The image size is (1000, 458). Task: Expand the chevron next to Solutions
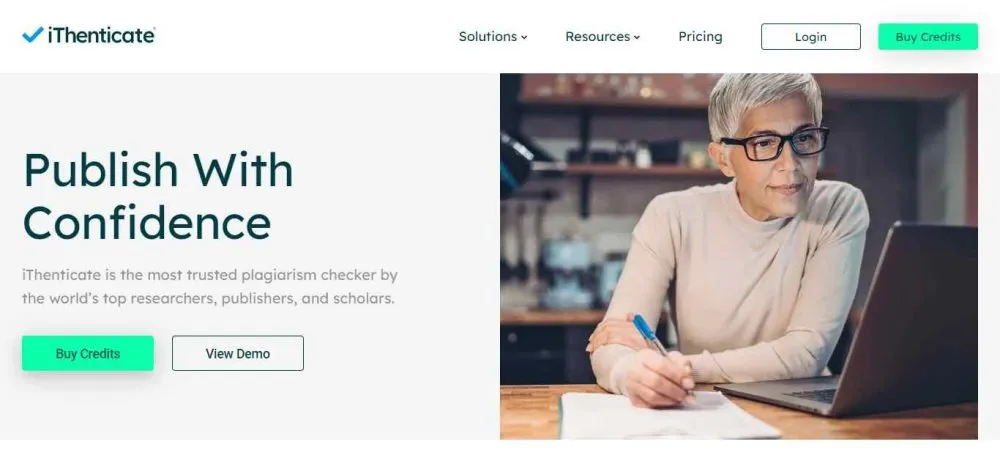coord(524,38)
